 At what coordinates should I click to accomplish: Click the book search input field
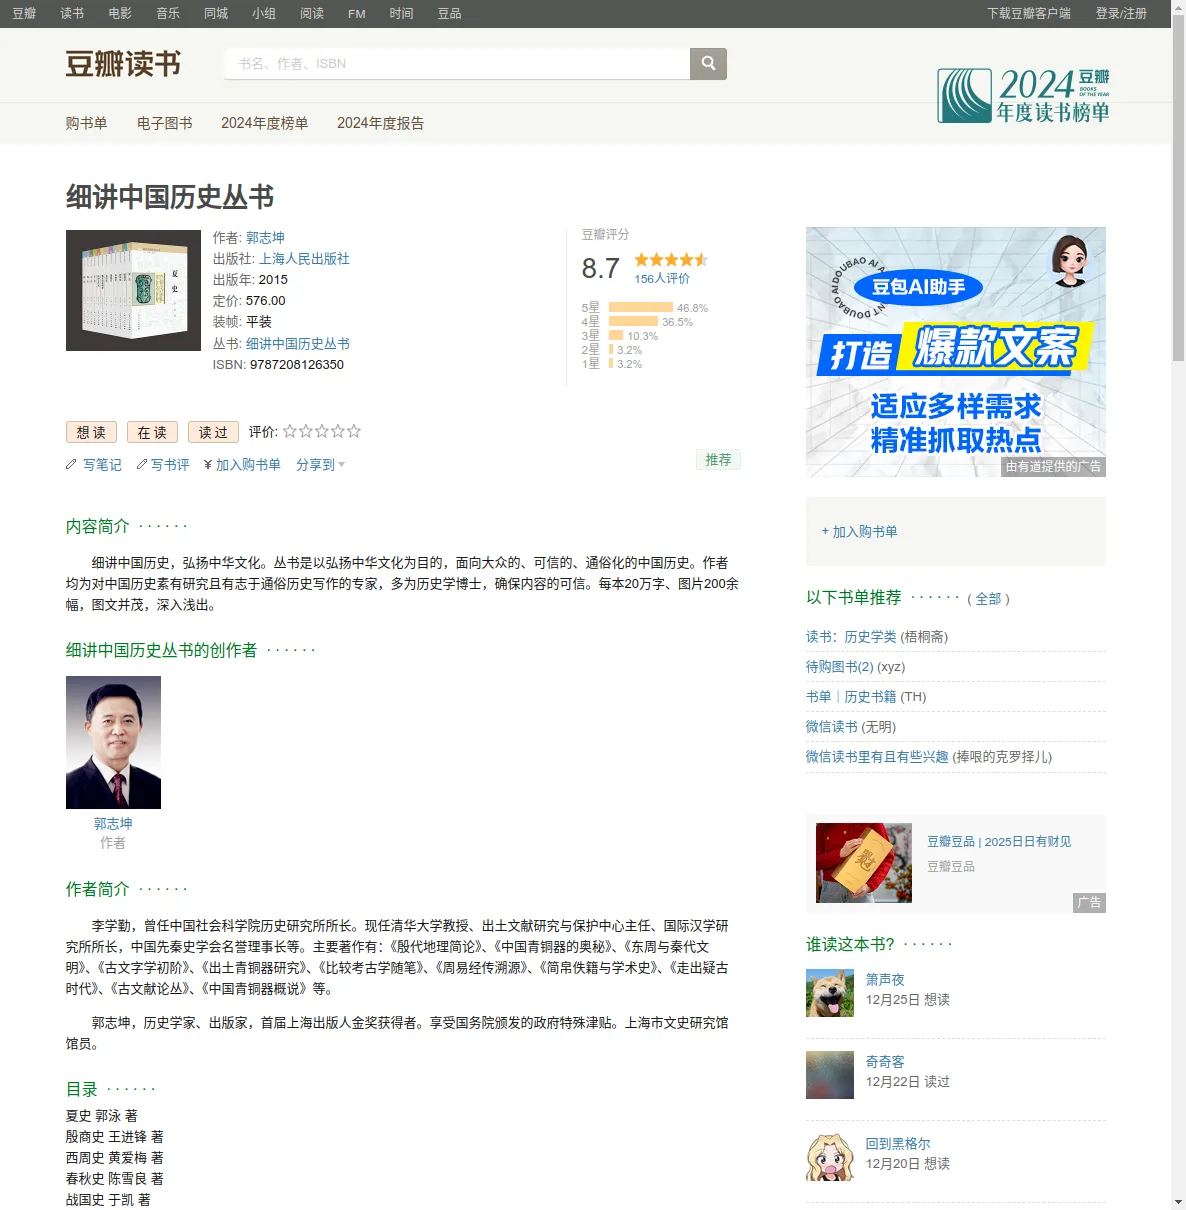(458, 64)
